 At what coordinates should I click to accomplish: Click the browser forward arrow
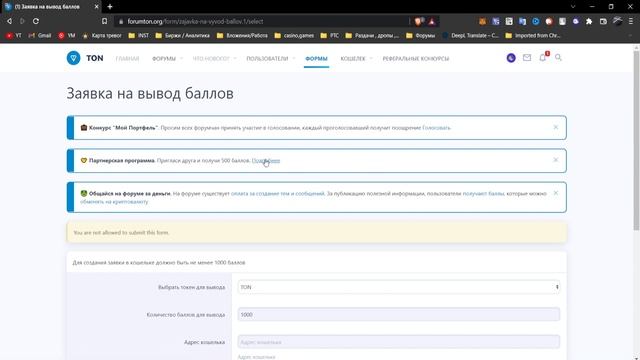tap(22, 21)
